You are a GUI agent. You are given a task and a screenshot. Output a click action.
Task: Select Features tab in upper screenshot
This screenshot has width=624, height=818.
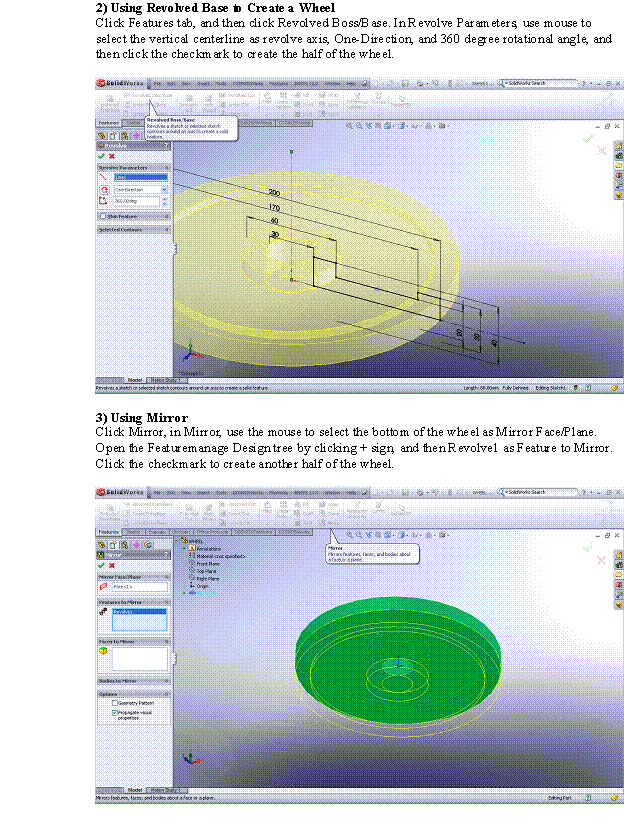tap(109, 123)
